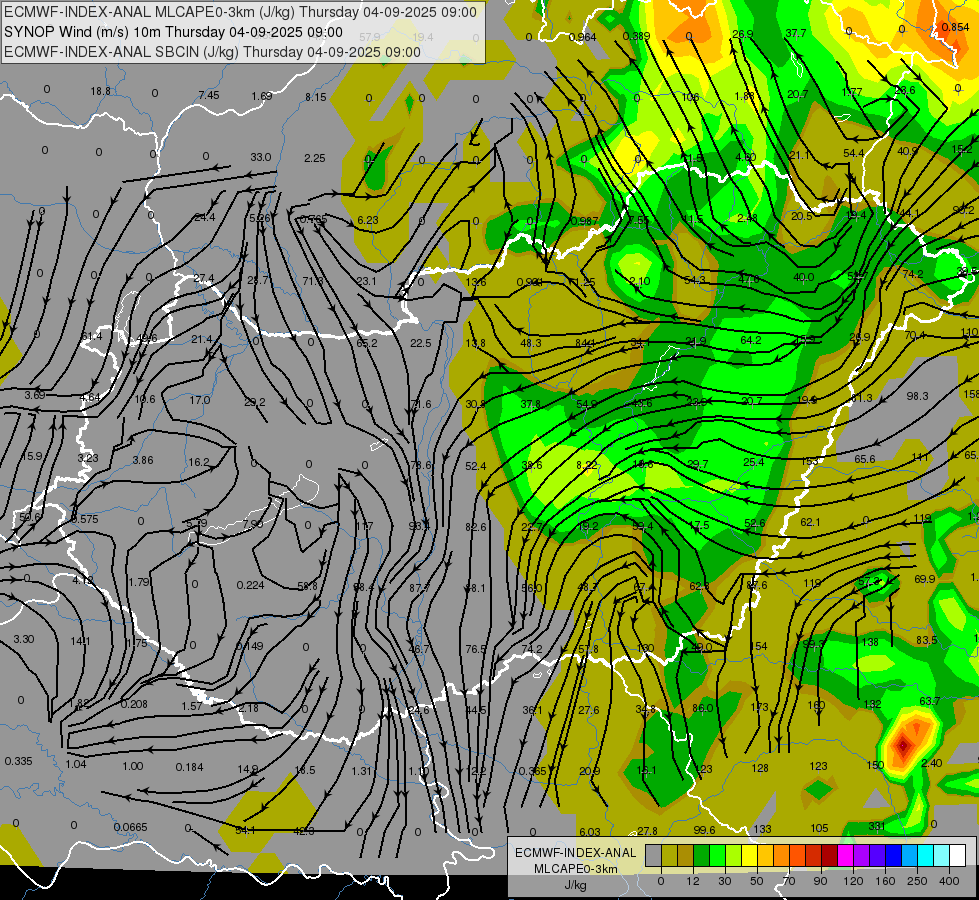Click the map value 29.2
This screenshot has width=979, height=900.
click(x=255, y=402)
